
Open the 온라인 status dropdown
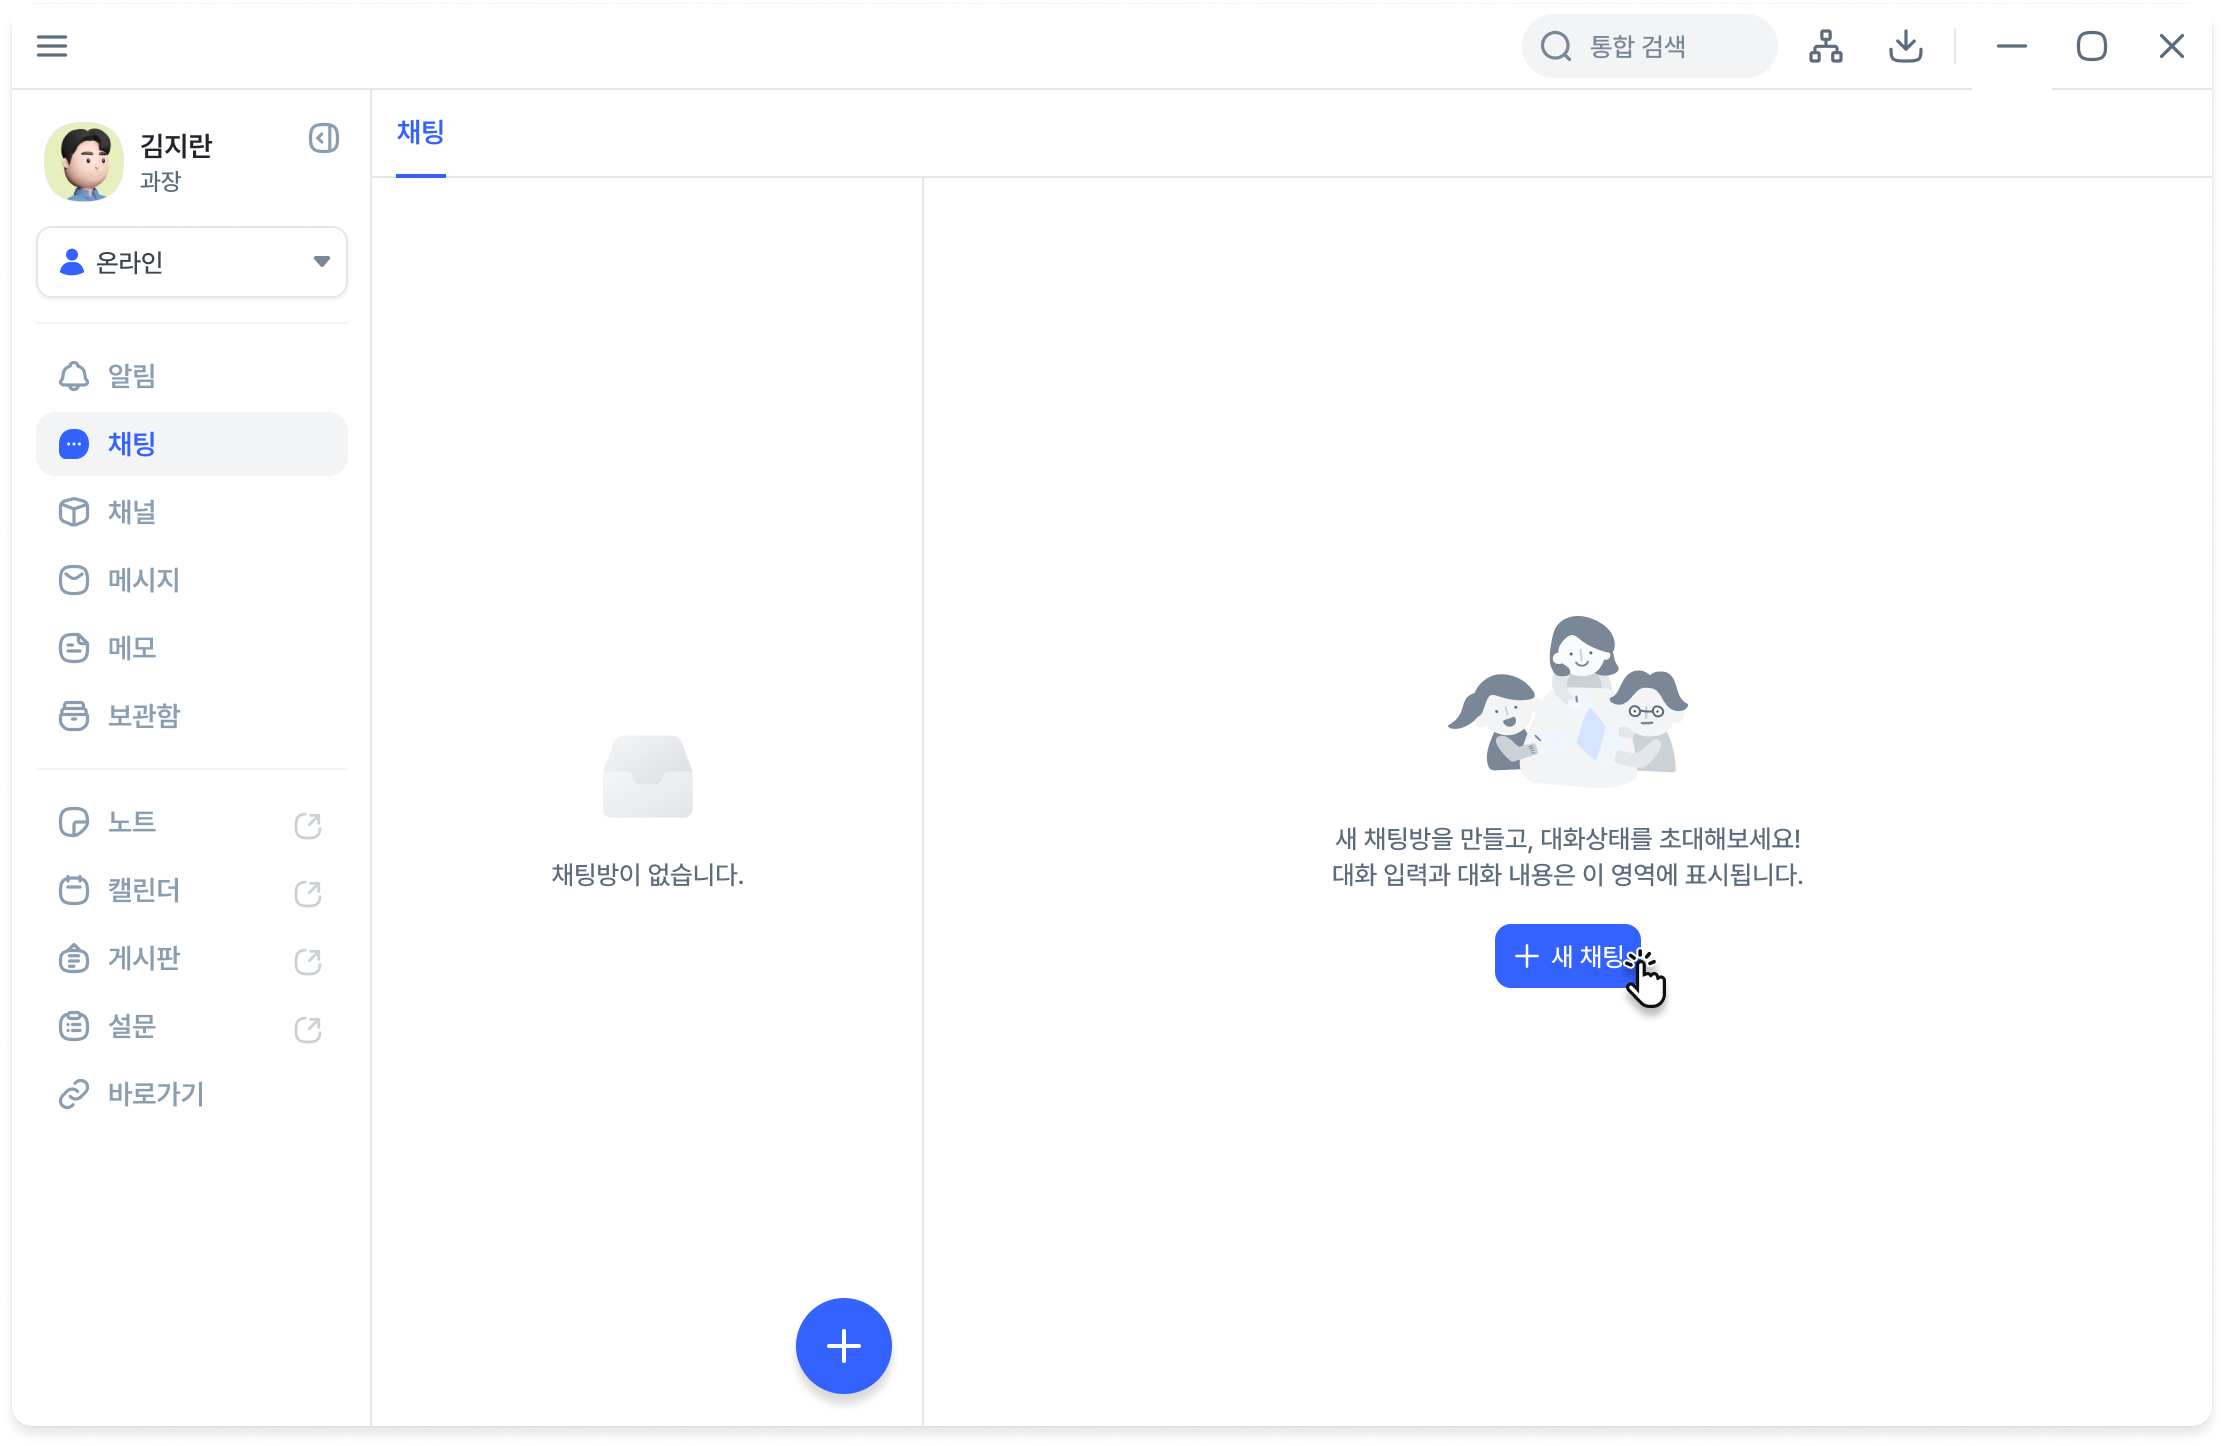pyautogui.click(x=192, y=262)
